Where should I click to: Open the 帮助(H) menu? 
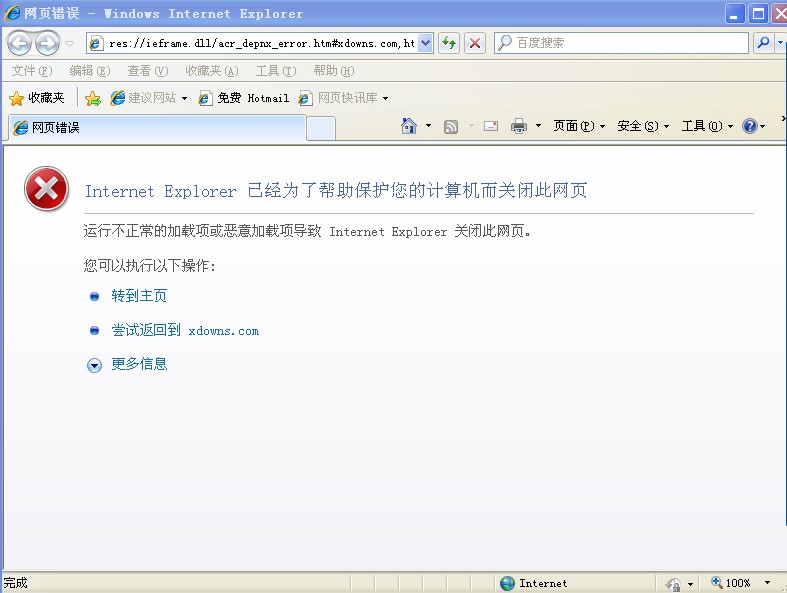tap(333, 71)
